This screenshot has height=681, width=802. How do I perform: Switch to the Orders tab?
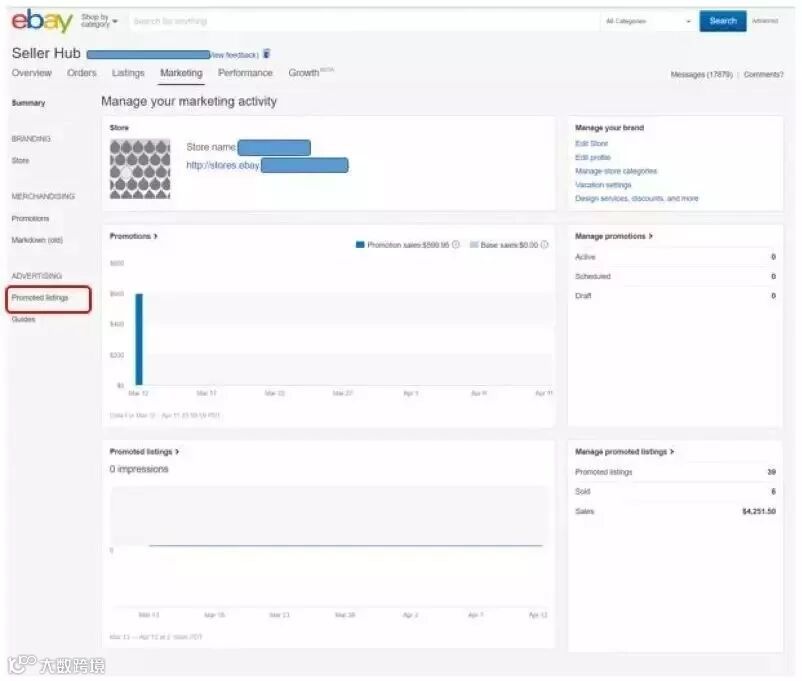point(81,73)
